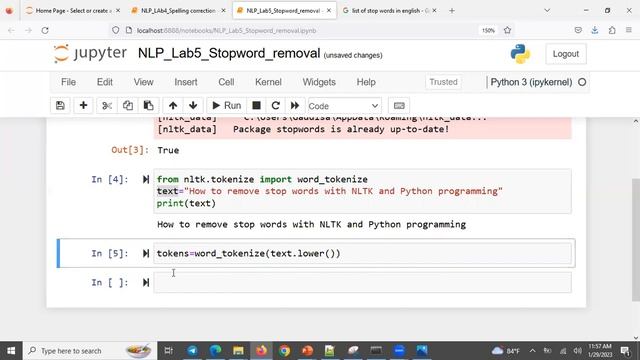Open the Insert menu
640x360 pixels.
[x=186, y=82]
